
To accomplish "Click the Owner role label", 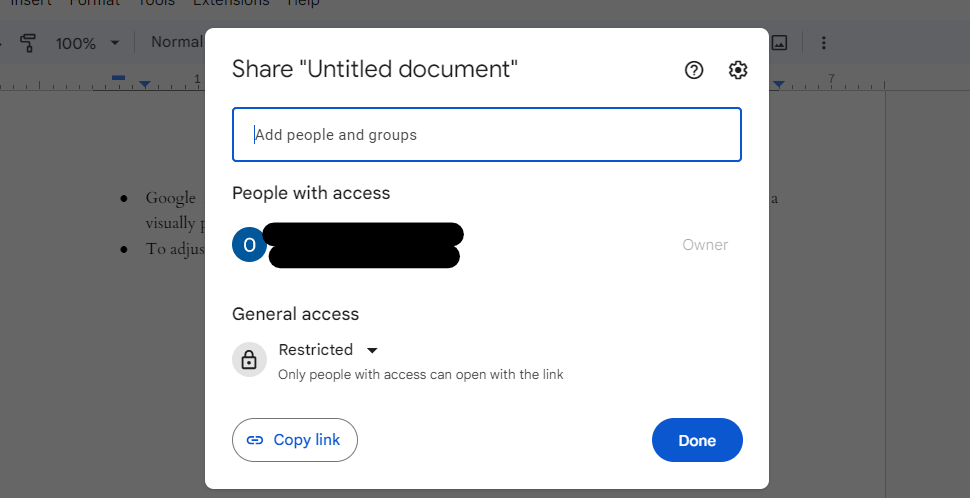I will pyautogui.click(x=705, y=245).
